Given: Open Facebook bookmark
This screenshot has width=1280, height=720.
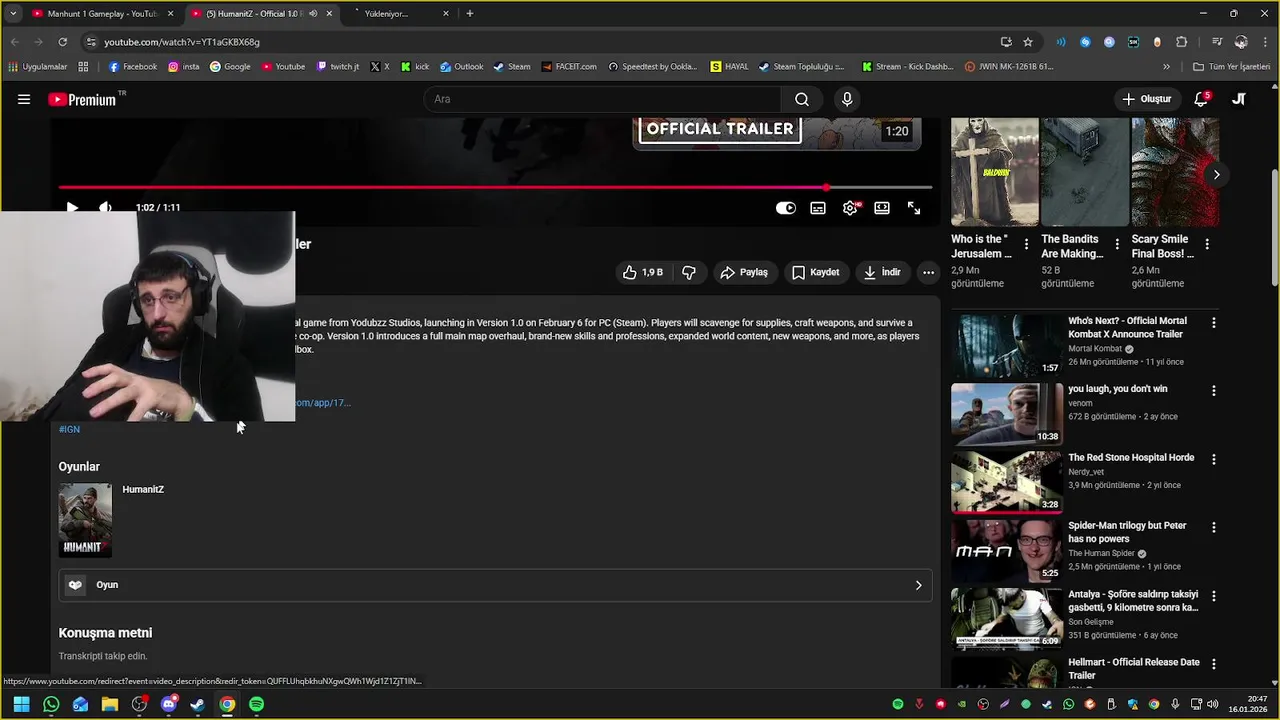Looking at the screenshot, I should (x=133, y=67).
